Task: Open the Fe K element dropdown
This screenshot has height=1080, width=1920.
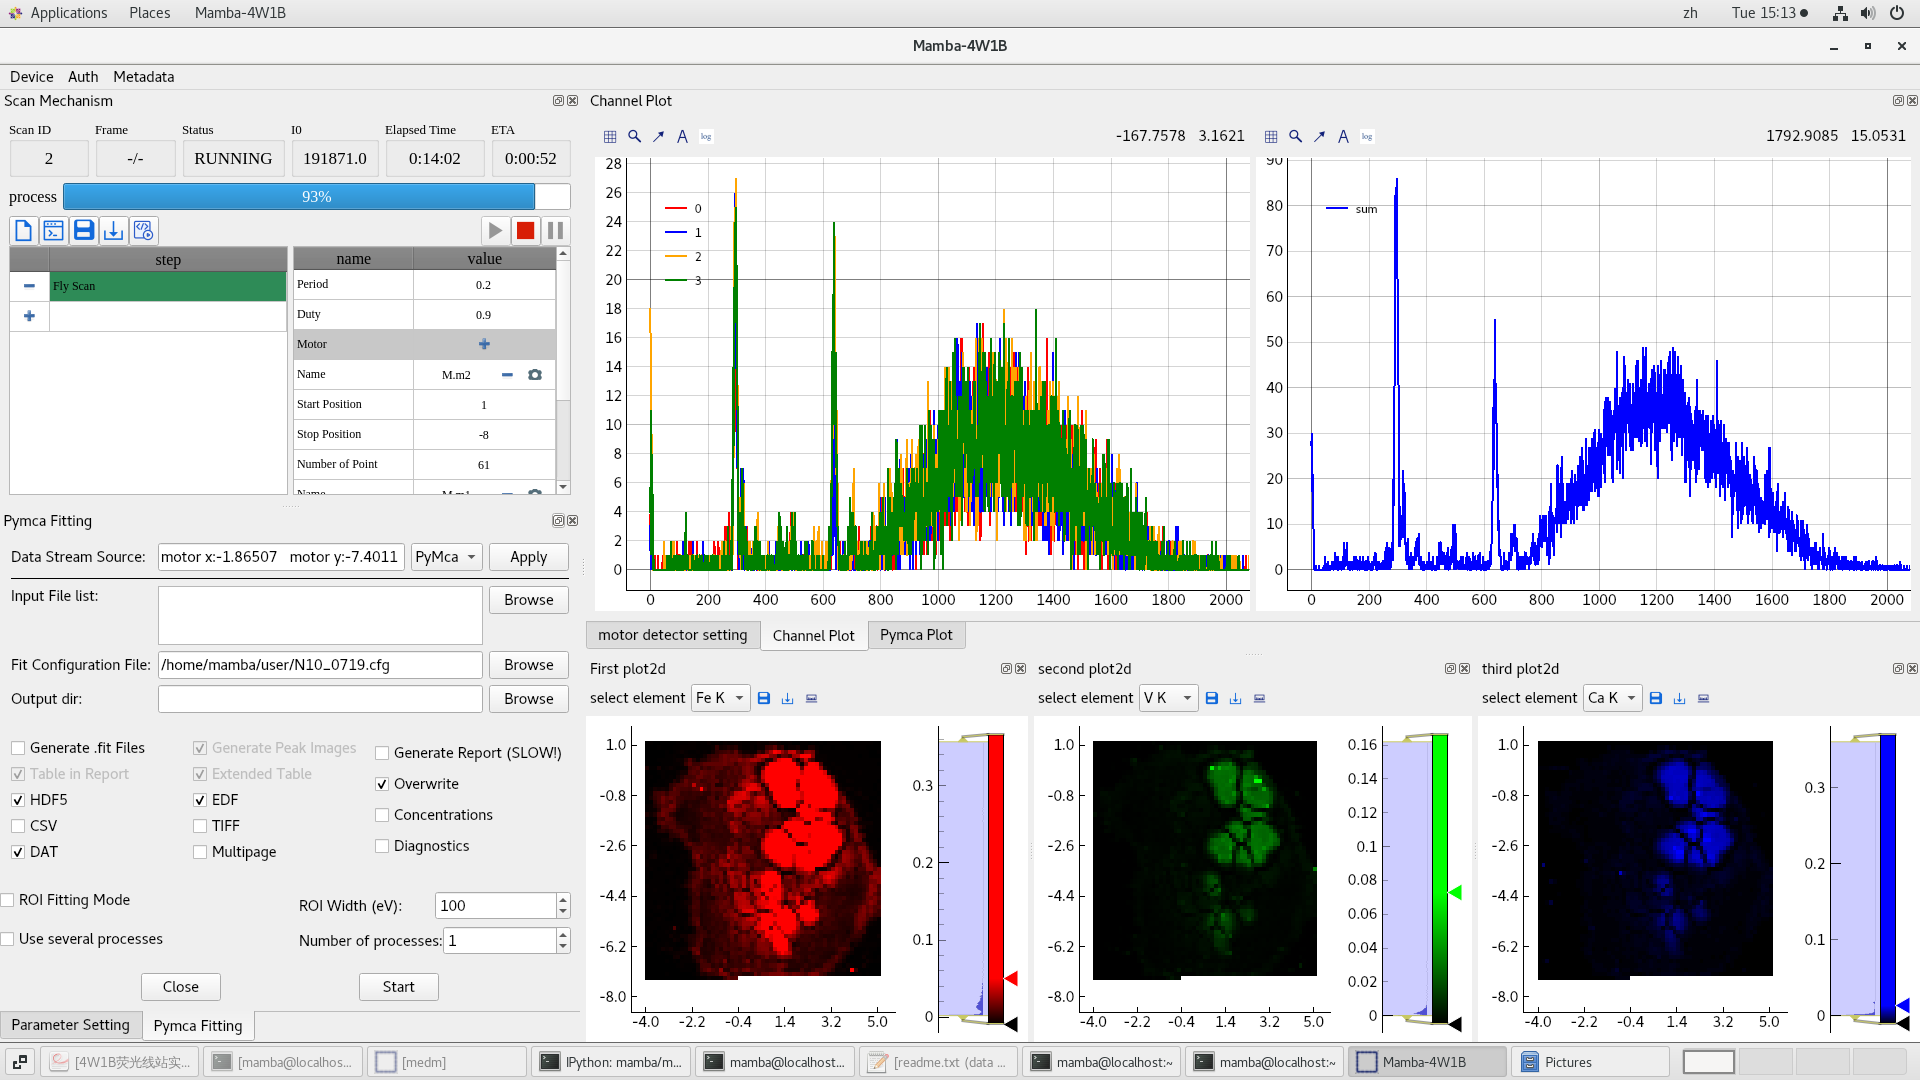Action: click(720, 698)
